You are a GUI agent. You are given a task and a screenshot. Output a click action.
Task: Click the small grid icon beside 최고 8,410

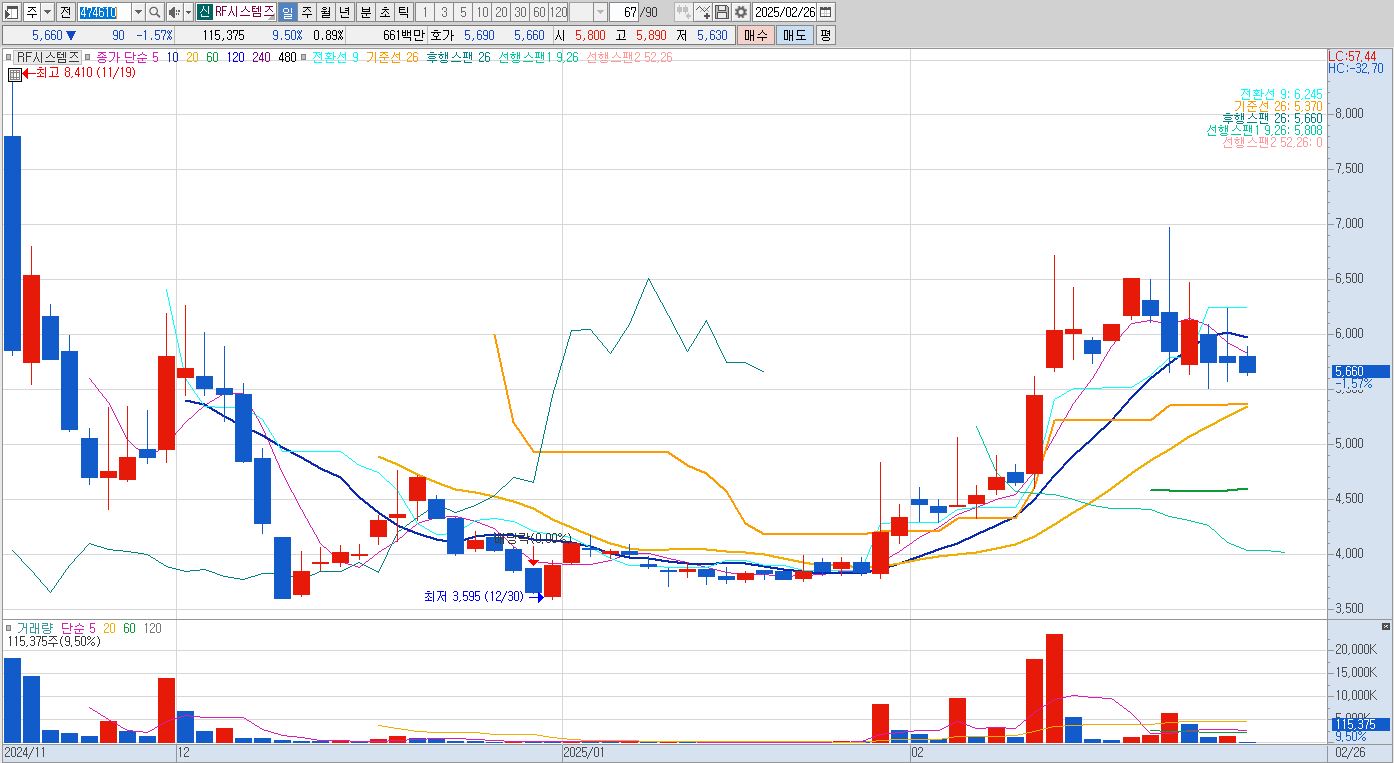14,74
